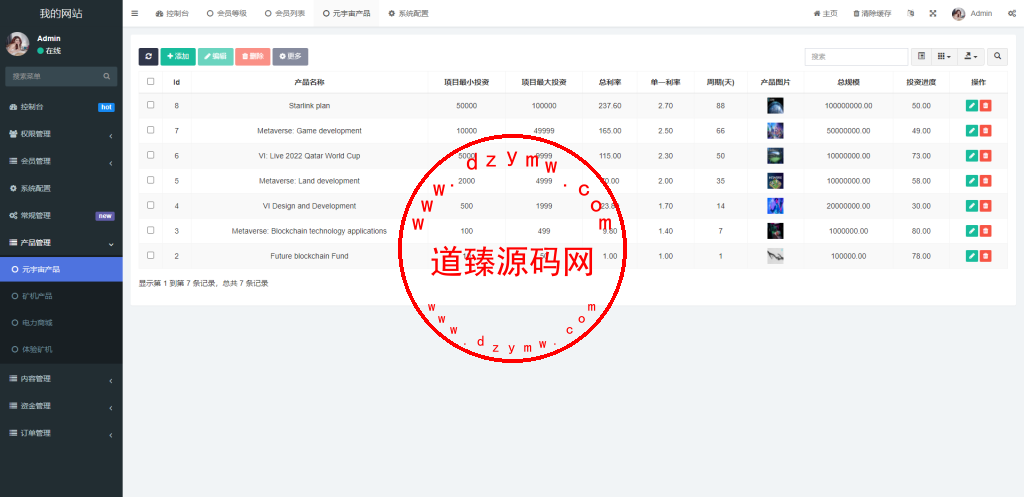1024x497 pixels.
Task: Go to 主页 link in header
Action: tap(825, 13)
